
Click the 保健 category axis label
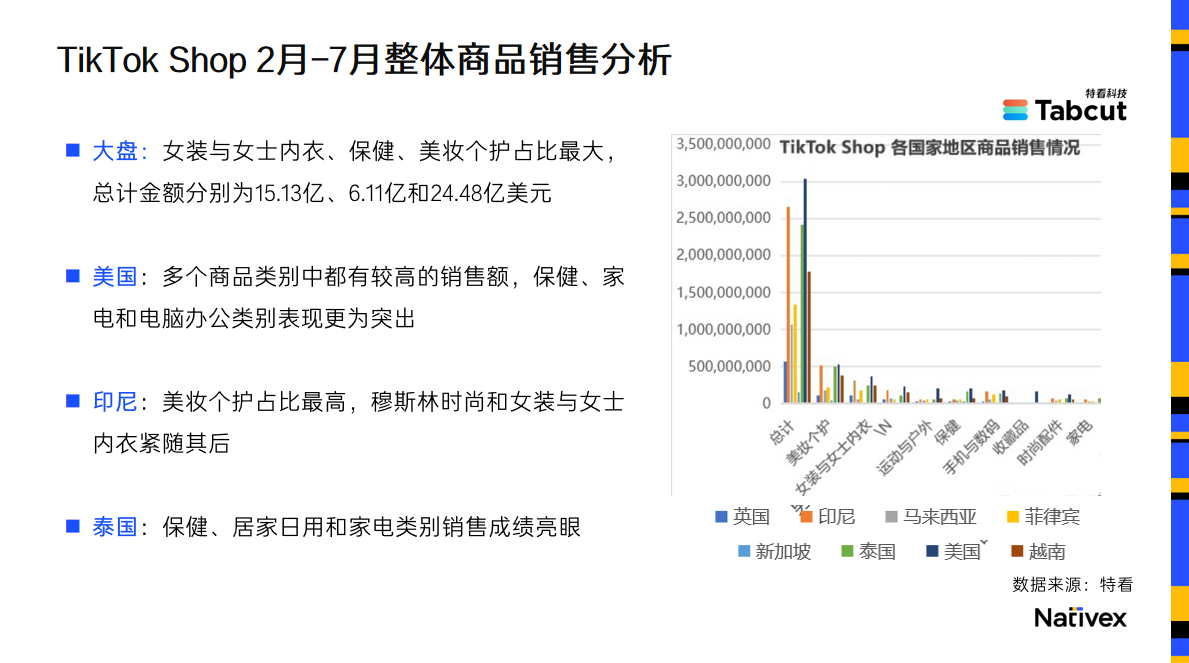pyautogui.click(x=947, y=432)
